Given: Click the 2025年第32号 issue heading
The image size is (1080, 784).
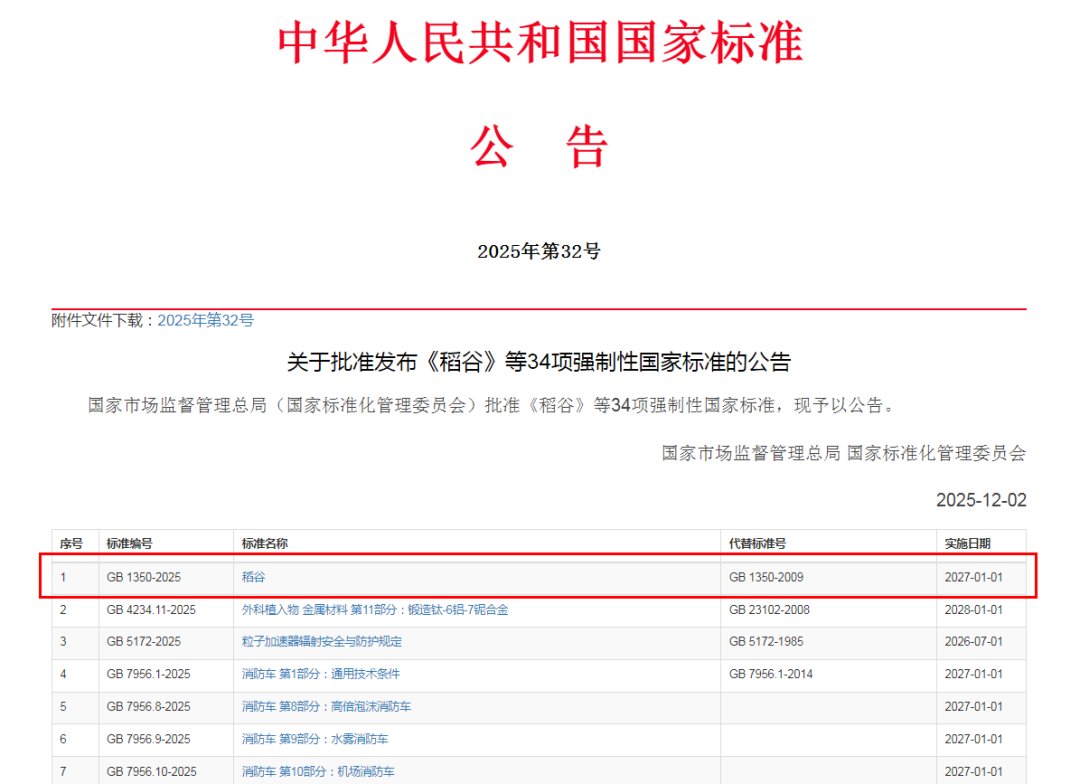Looking at the screenshot, I should (540, 251).
